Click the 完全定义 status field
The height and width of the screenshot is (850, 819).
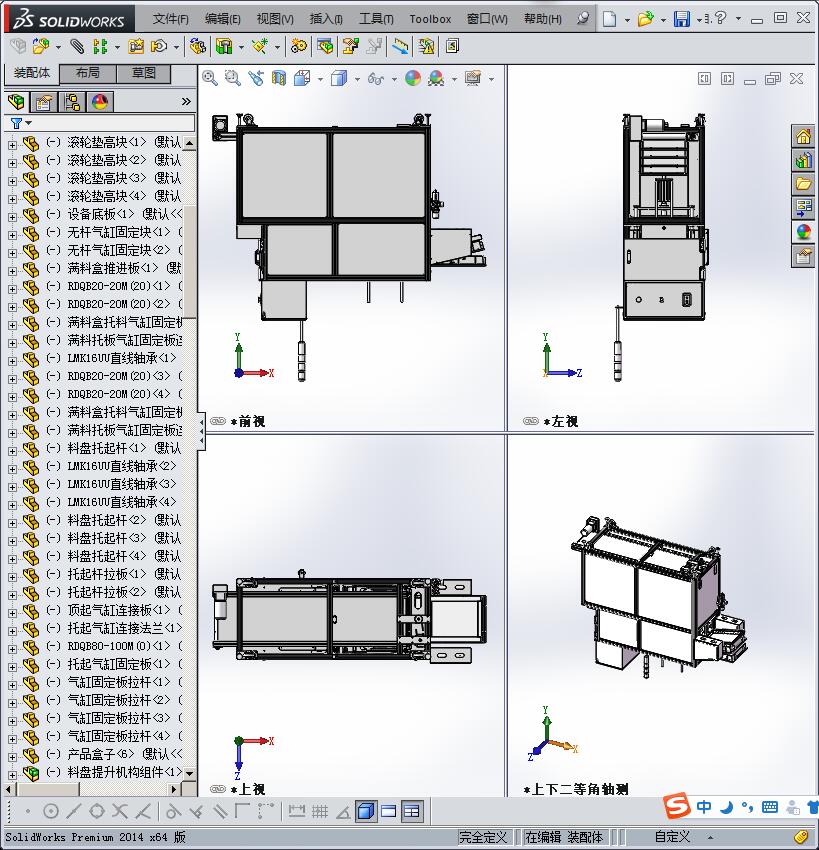(x=483, y=837)
